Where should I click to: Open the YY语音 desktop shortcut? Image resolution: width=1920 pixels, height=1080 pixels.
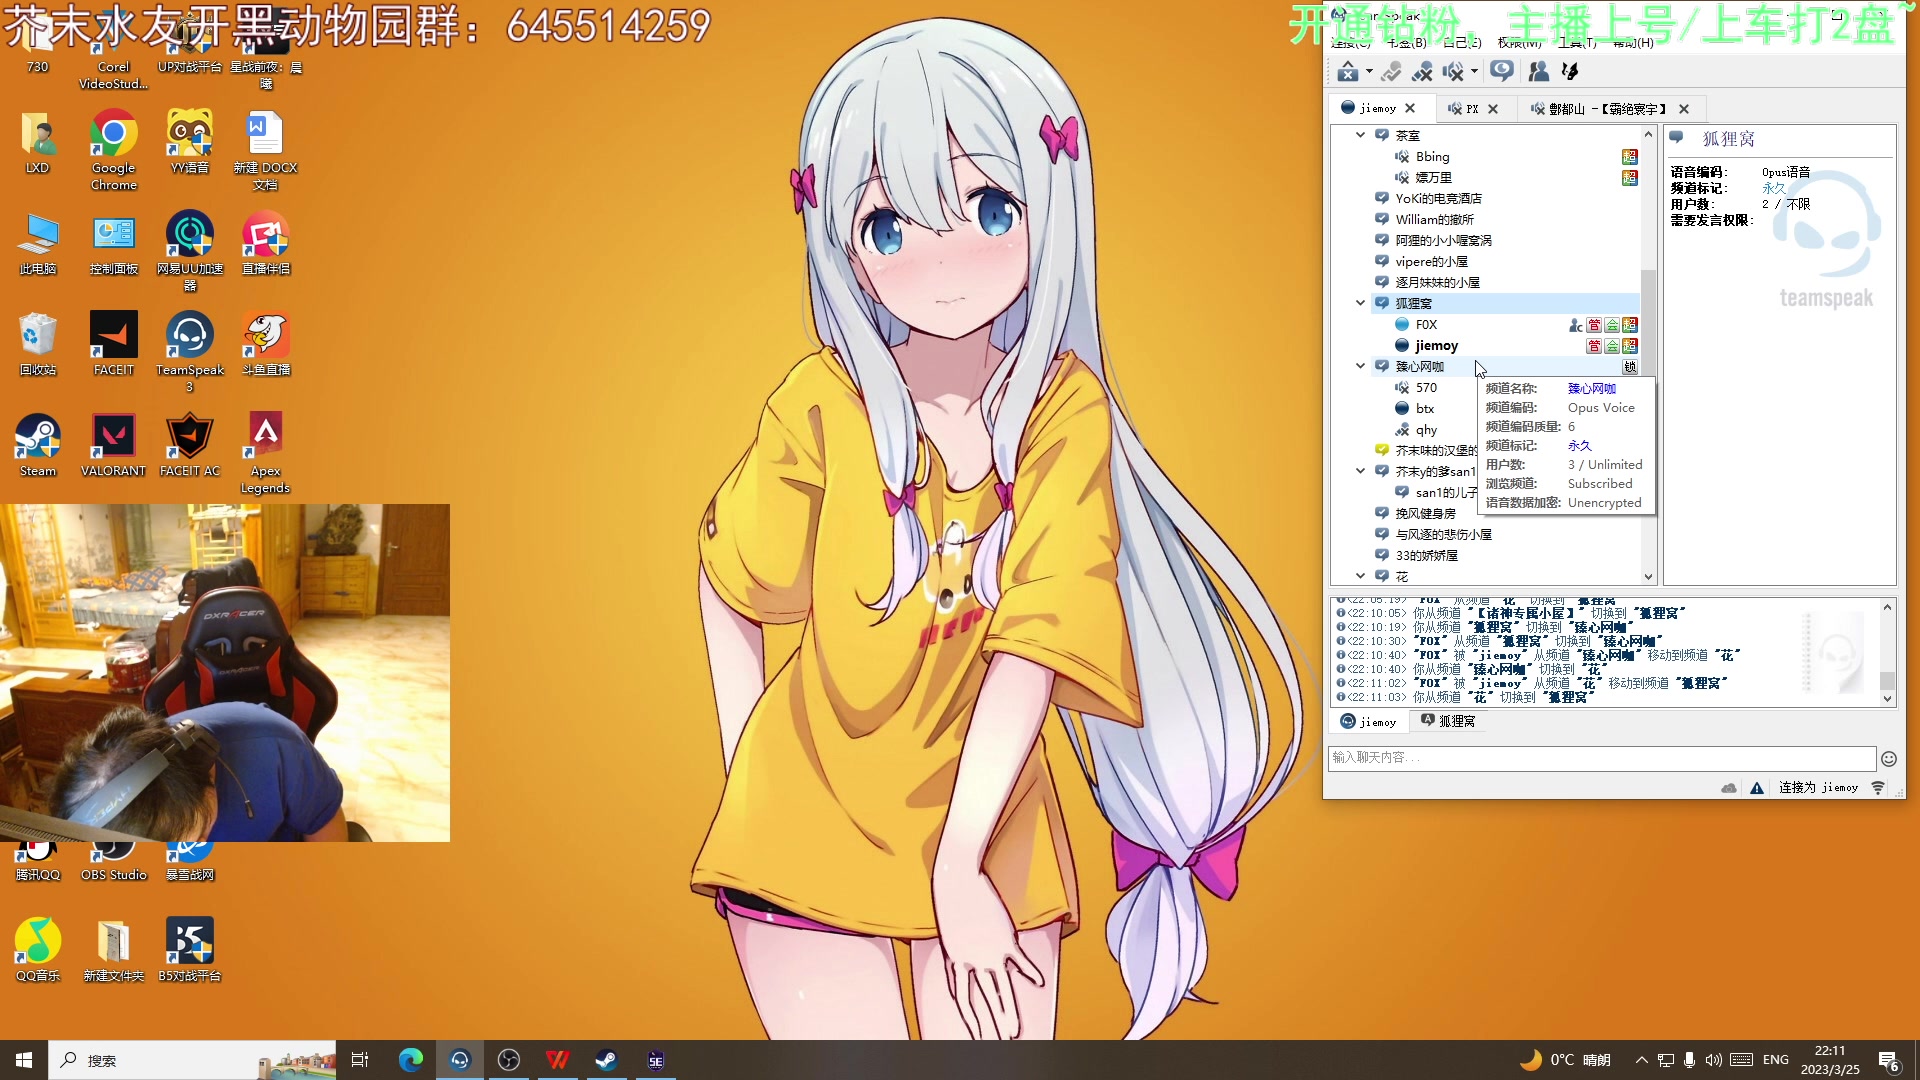[x=190, y=142]
